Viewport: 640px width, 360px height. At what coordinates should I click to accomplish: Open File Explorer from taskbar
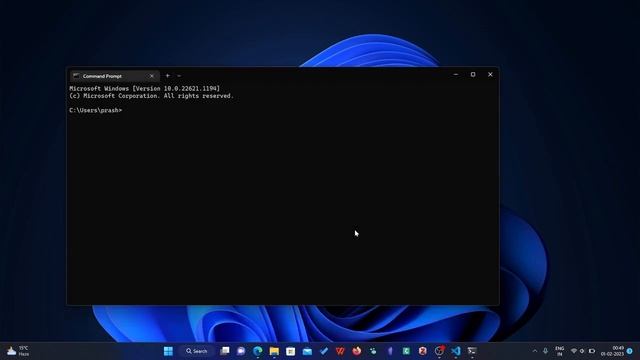274,351
